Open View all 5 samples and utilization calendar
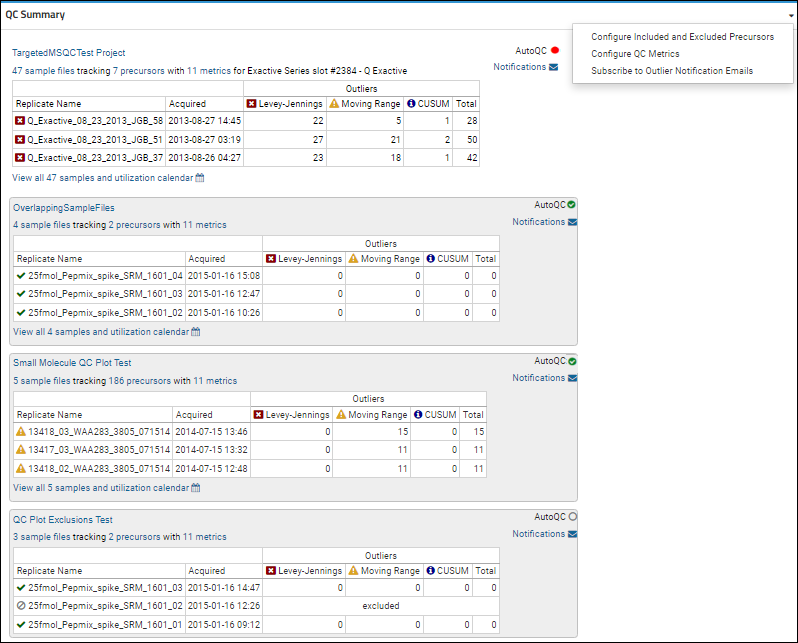Image resolution: width=798 pixels, height=643 pixels. (101, 488)
